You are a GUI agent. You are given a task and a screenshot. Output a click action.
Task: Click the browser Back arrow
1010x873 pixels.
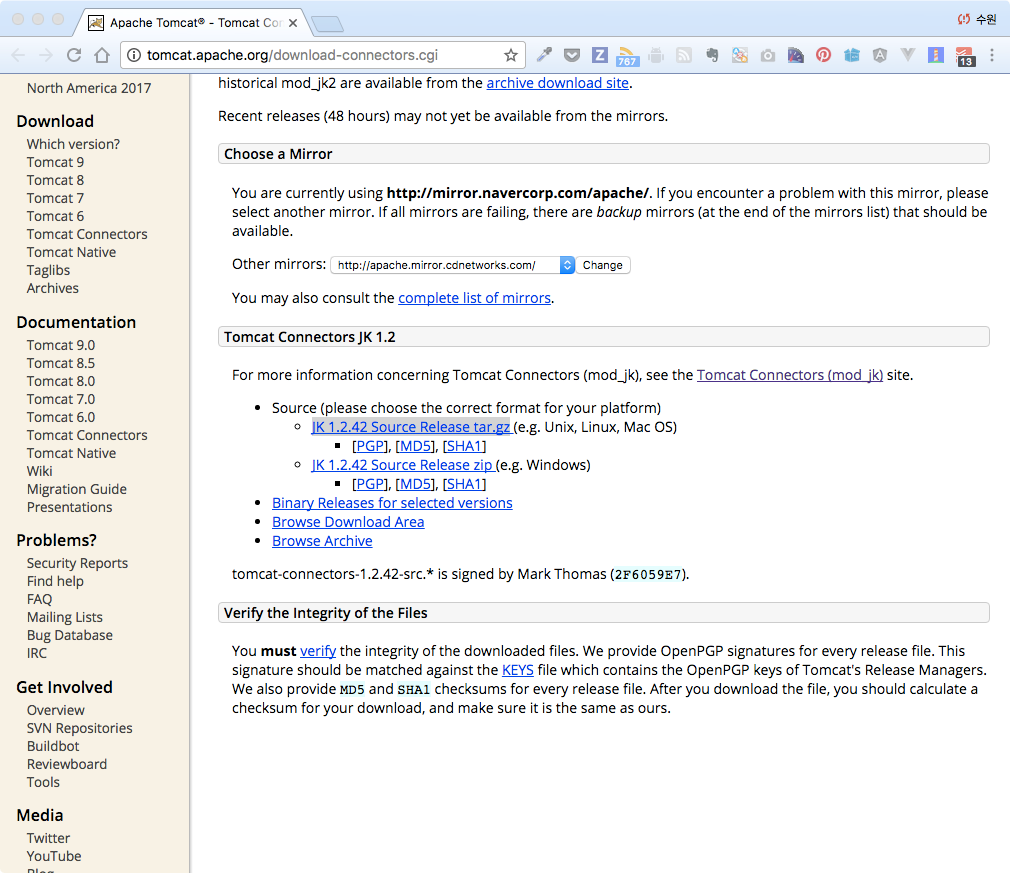(x=18, y=55)
